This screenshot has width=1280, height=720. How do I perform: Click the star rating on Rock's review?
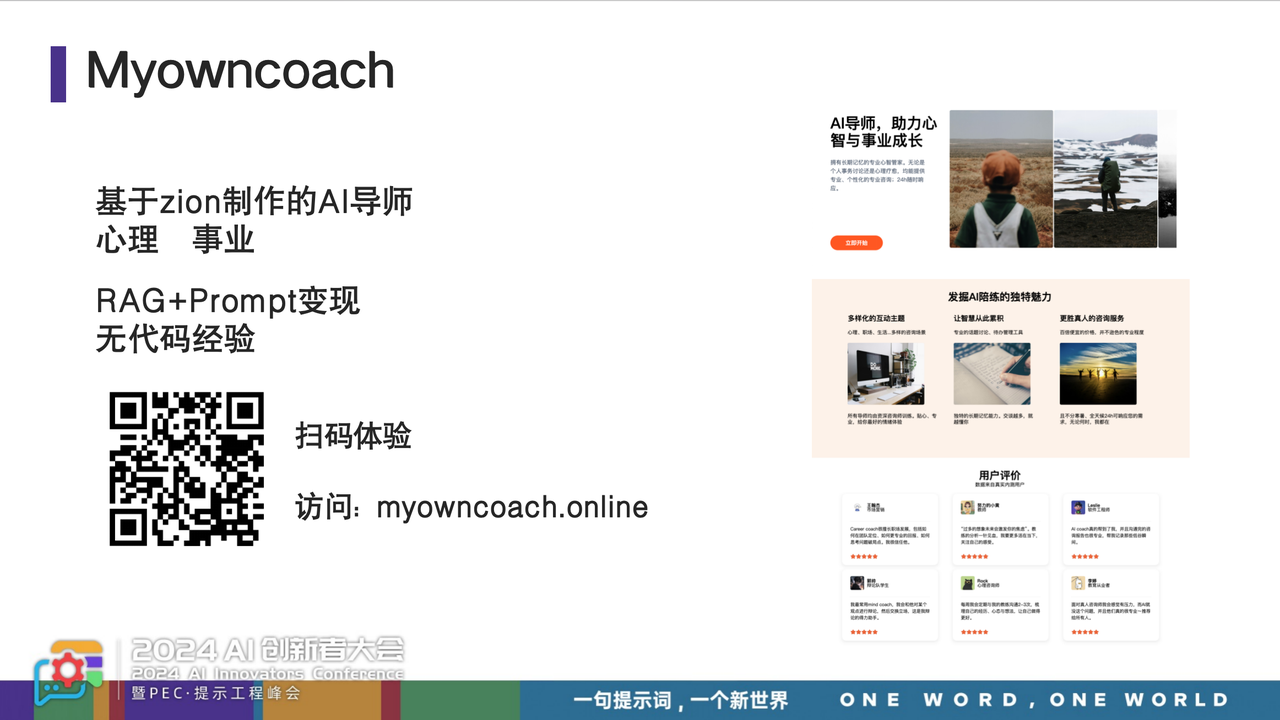coord(975,632)
